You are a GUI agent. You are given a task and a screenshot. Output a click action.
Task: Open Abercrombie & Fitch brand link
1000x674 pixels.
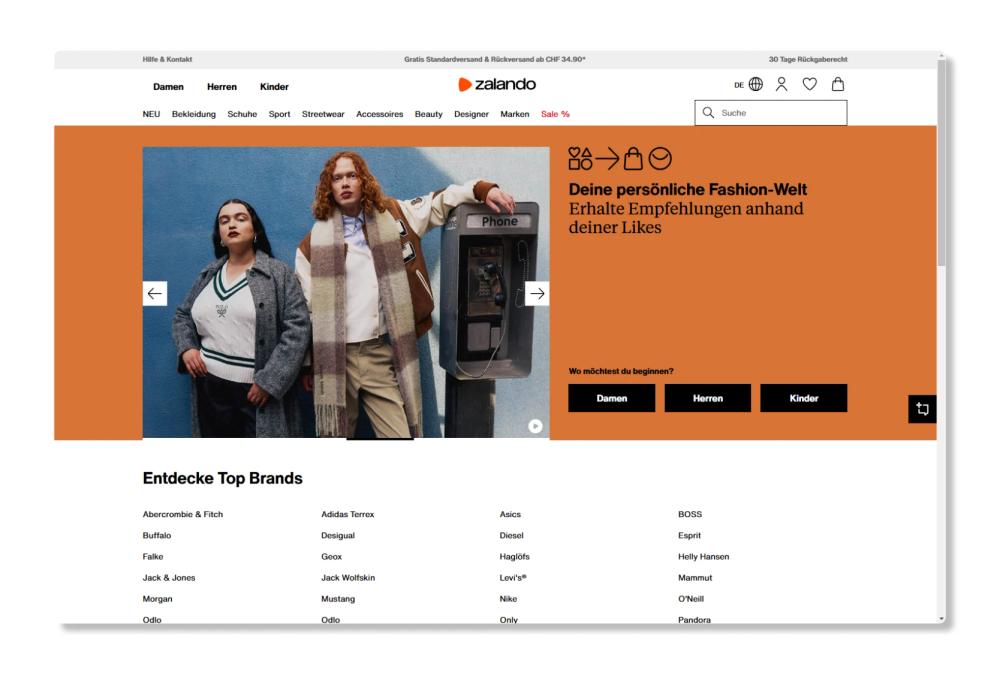pyautogui.click(x=183, y=514)
